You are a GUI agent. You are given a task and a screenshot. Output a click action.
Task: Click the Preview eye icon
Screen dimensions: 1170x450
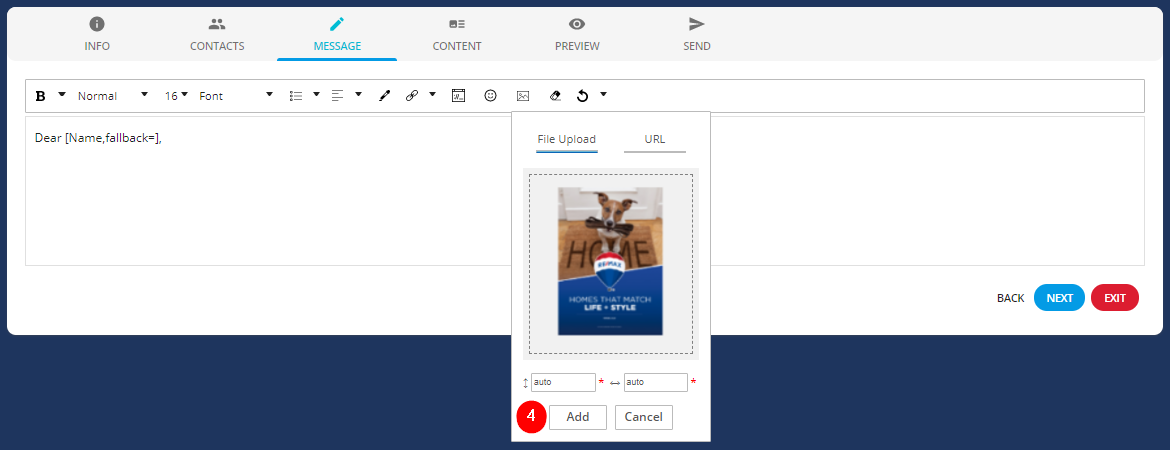pos(577,24)
